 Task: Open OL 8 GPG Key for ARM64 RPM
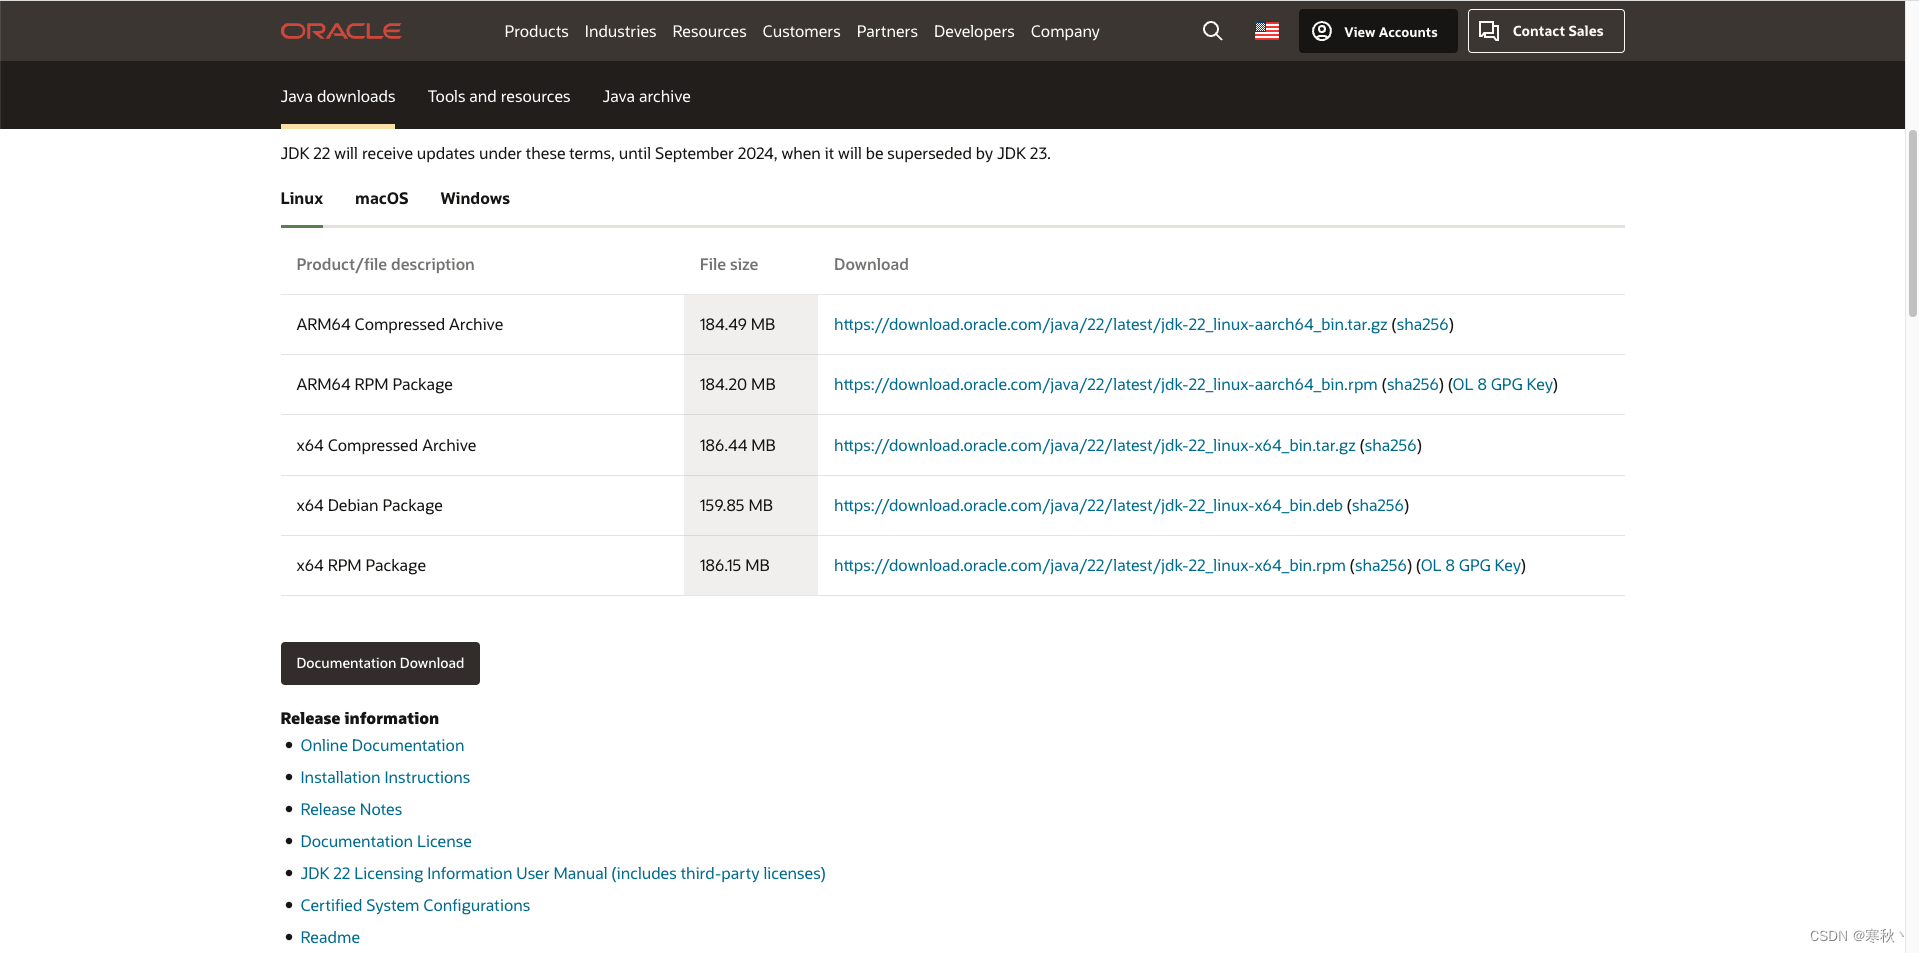point(1503,384)
